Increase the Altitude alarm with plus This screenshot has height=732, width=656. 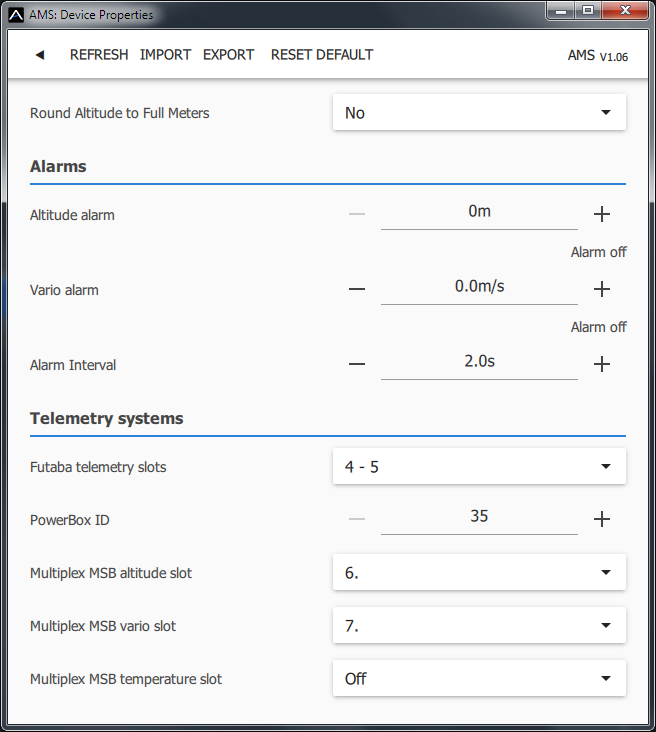point(601,214)
